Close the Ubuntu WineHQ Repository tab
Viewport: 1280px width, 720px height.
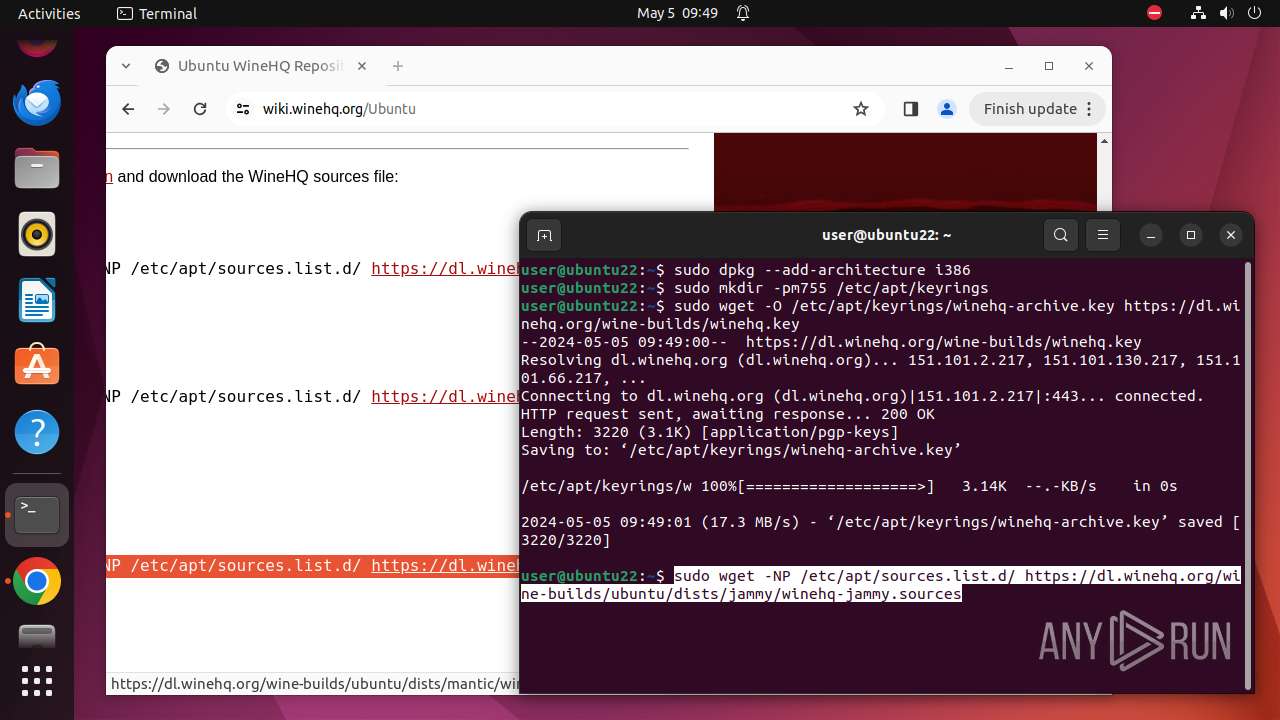(362, 66)
